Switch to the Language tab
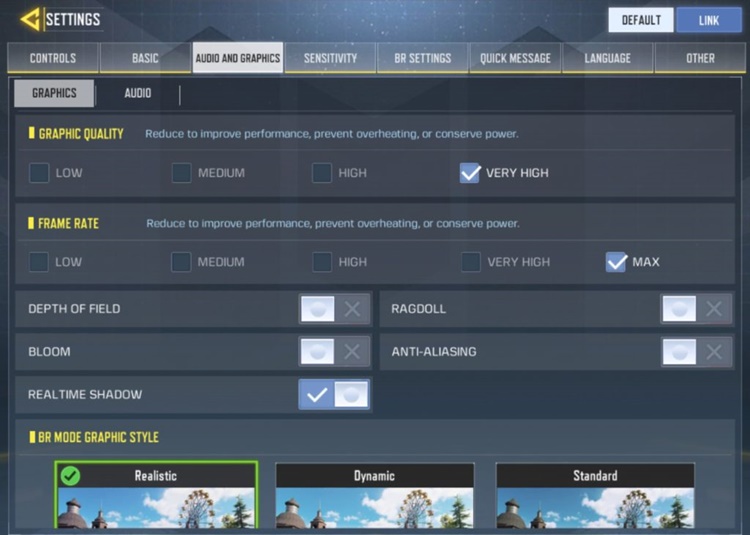The image size is (750, 535). click(607, 58)
